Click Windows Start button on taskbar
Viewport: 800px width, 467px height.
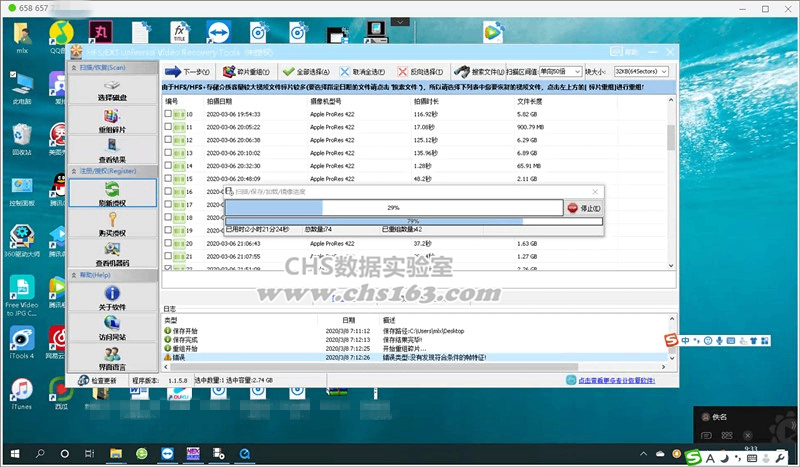tap(15, 454)
